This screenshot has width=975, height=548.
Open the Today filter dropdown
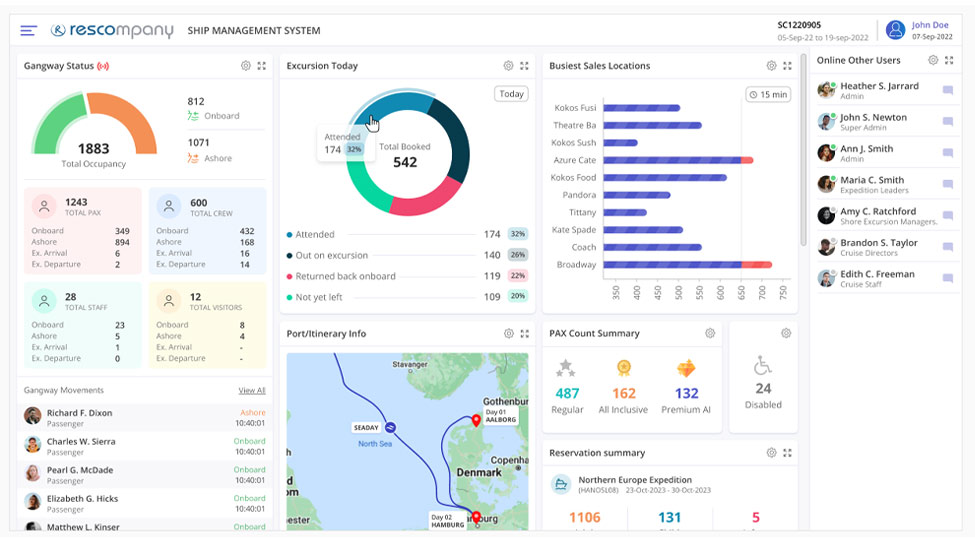coord(511,94)
